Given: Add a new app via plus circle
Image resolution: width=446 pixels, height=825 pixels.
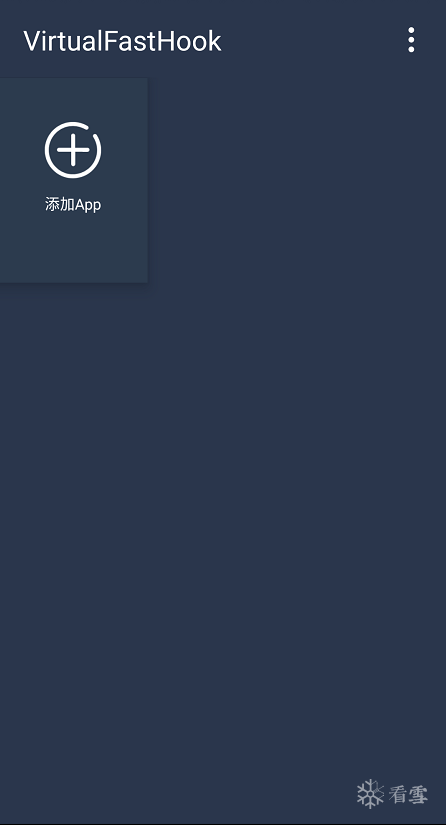Looking at the screenshot, I should coord(73,150).
